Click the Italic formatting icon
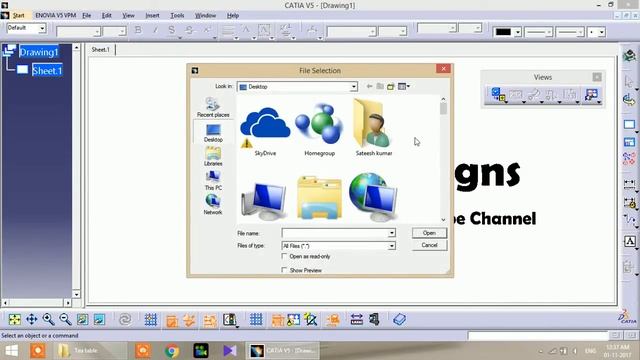Viewport: 640px width, 360px height. [155, 30]
